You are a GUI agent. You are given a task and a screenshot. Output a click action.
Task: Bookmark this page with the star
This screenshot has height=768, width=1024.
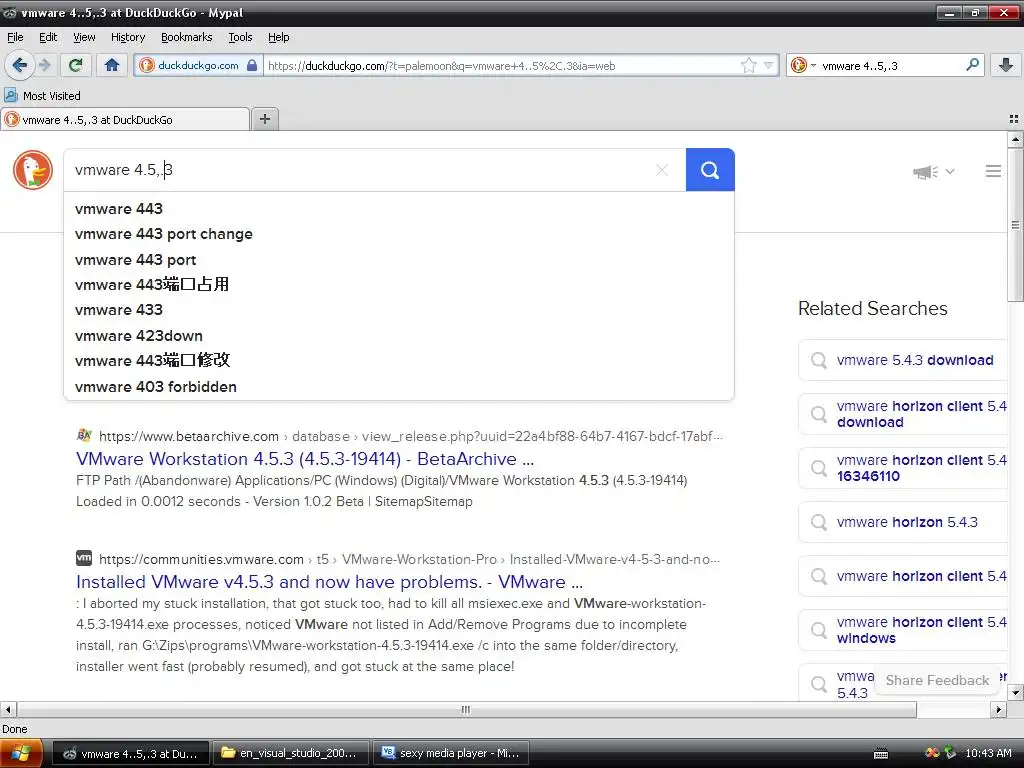[748, 65]
